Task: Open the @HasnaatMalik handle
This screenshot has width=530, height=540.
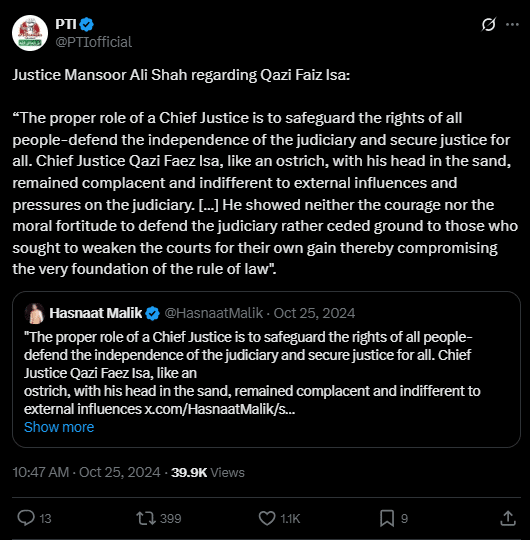Action: [x=214, y=313]
